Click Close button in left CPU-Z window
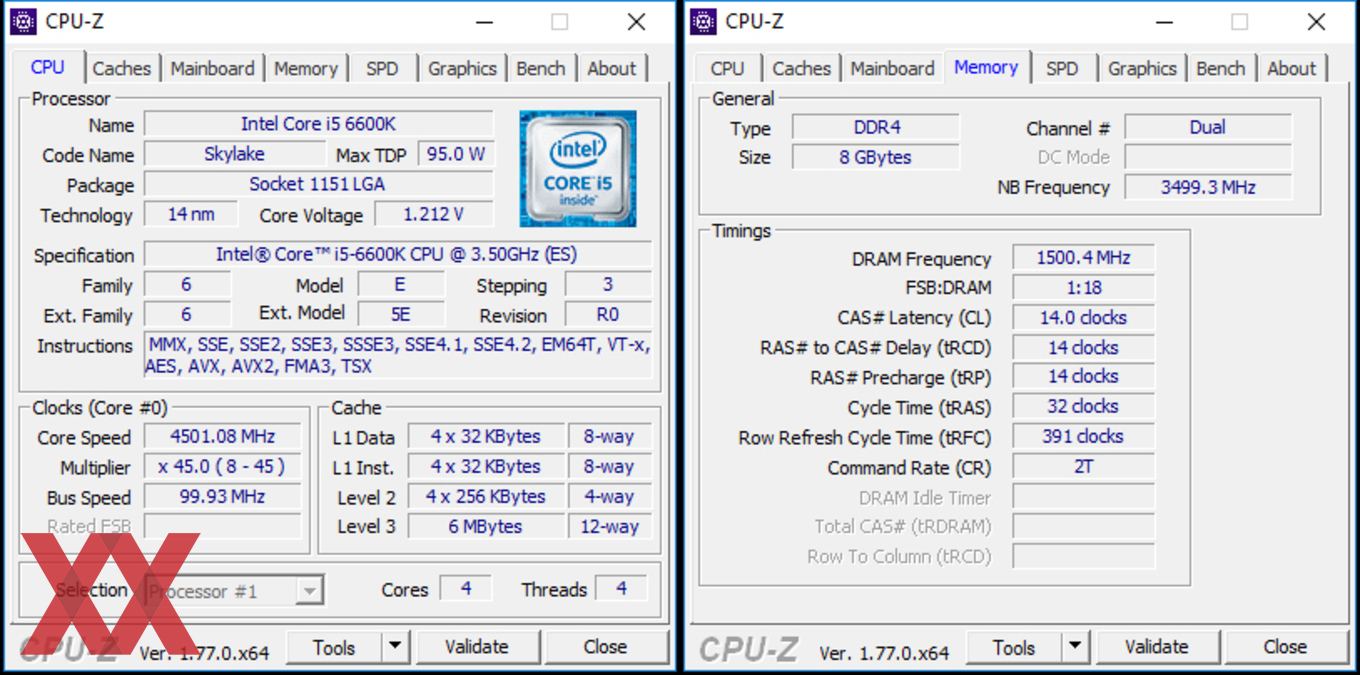Image resolution: width=1360 pixels, height=675 pixels. point(606,648)
